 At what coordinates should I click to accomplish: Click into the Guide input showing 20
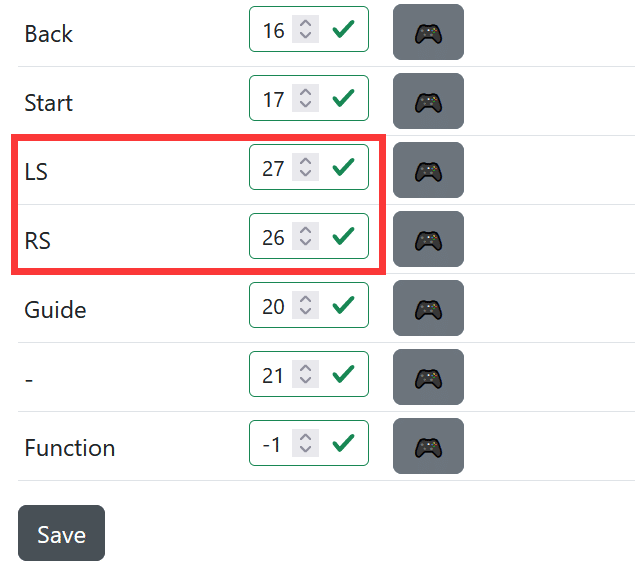(273, 306)
